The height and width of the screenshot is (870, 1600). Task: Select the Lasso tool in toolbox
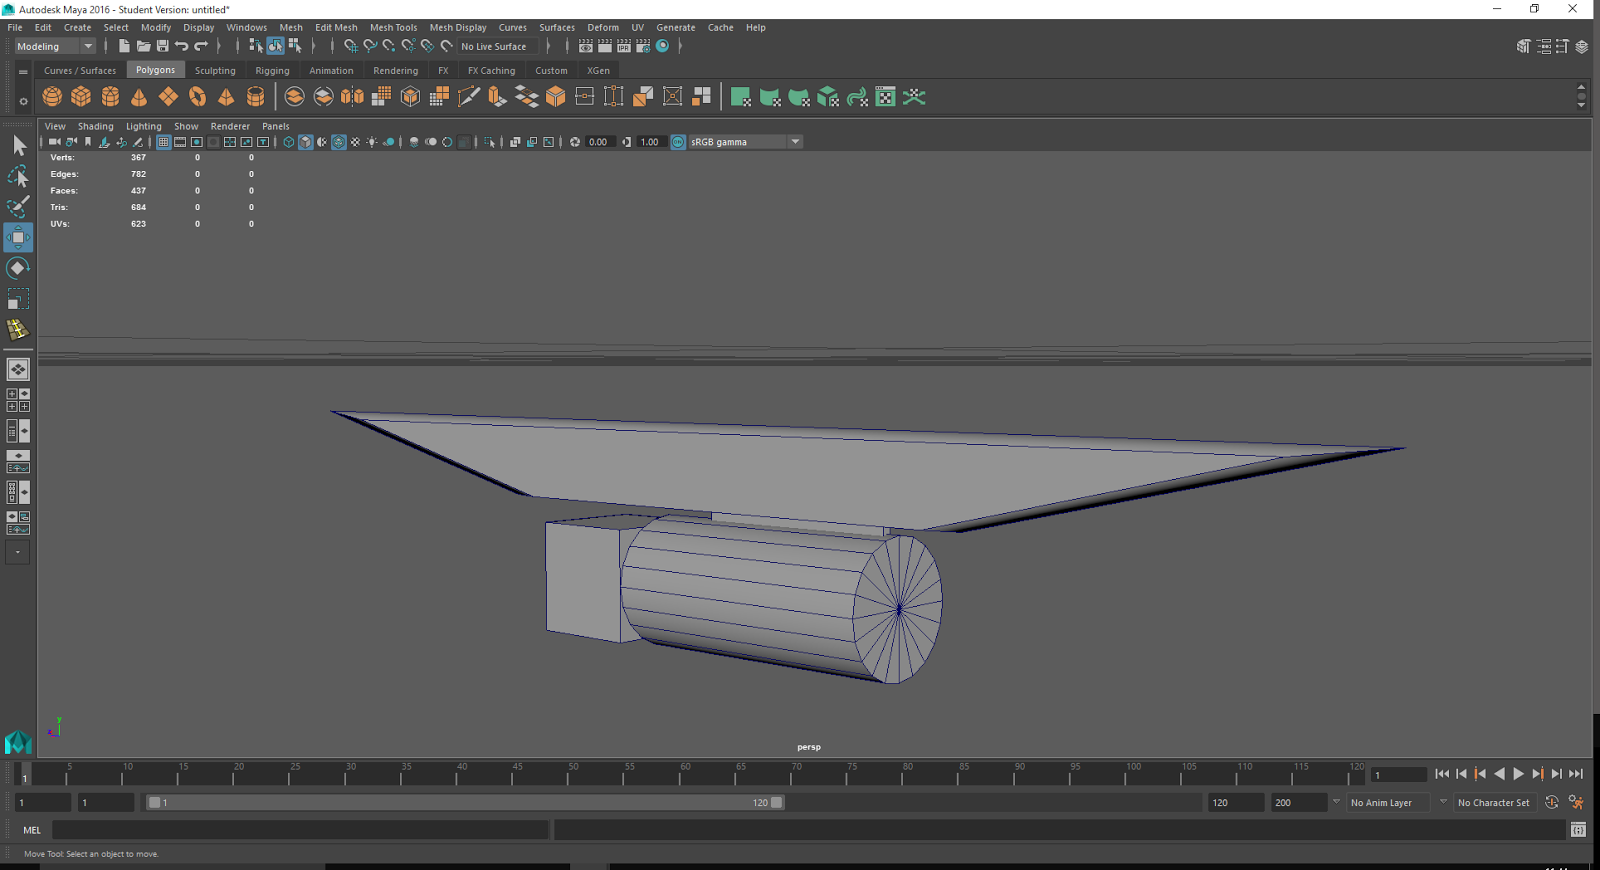click(x=18, y=177)
